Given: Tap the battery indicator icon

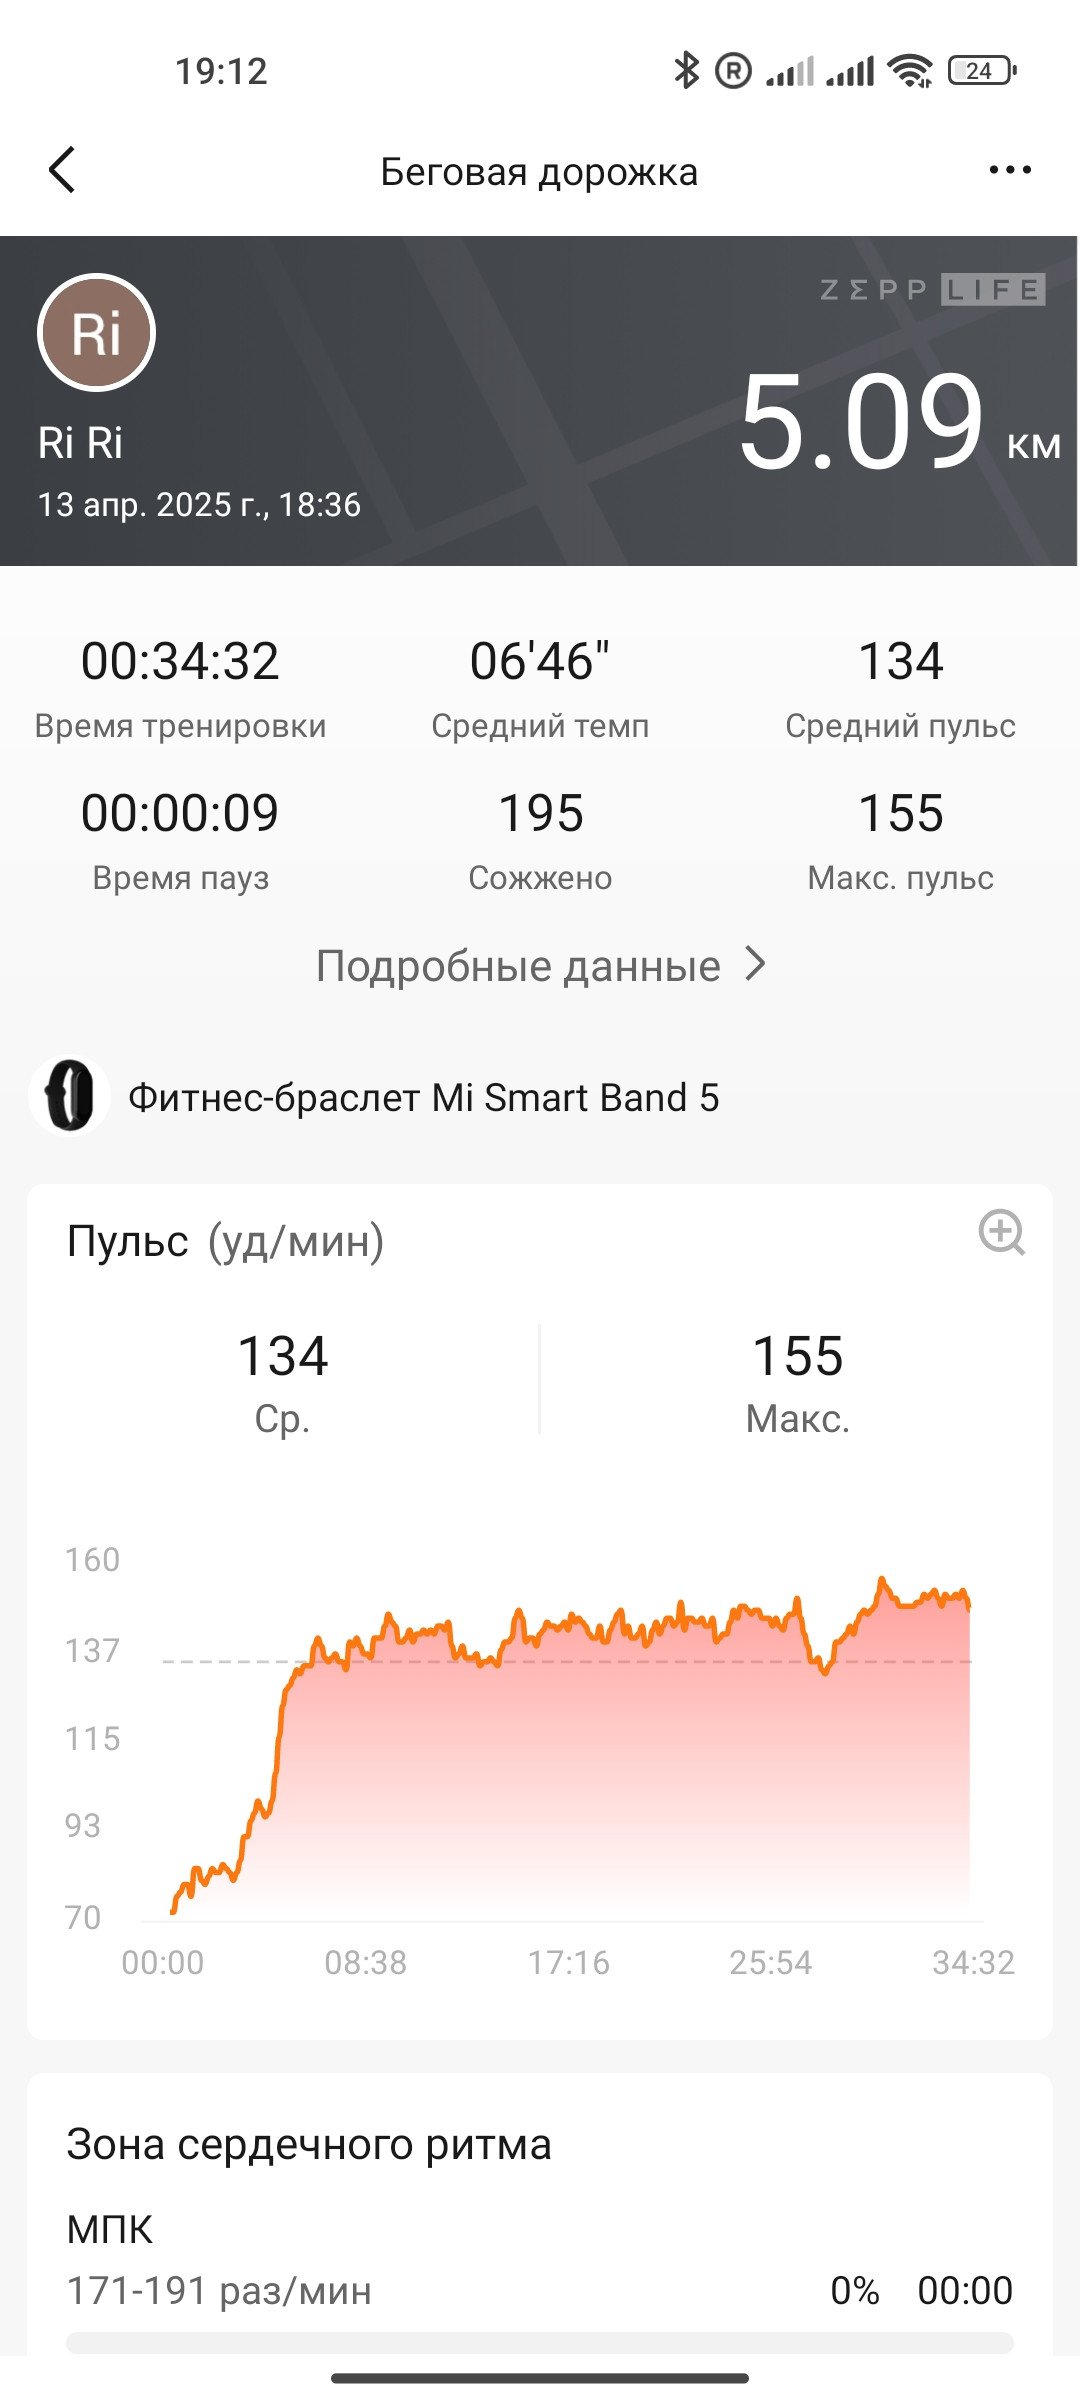Looking at the screenshot, I should pos(982,70).
